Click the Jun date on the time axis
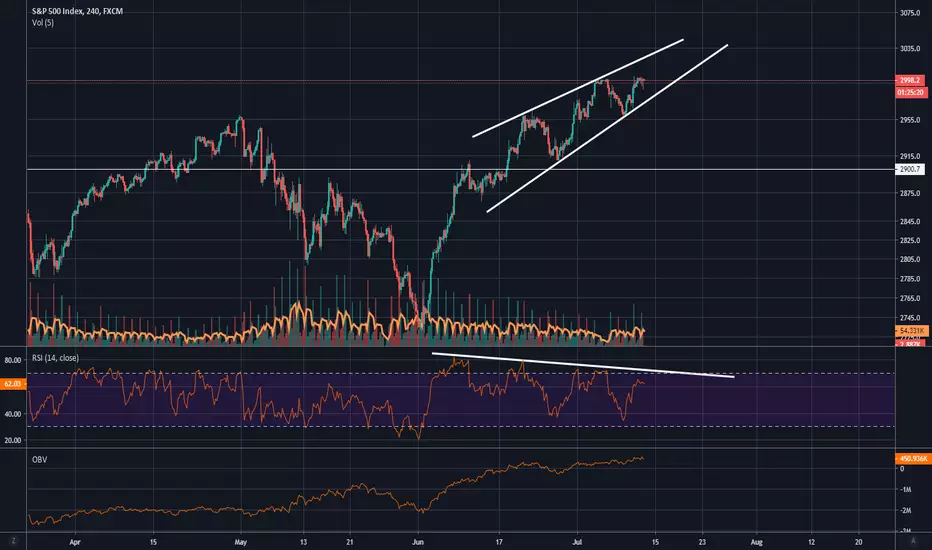932x550 pixels. click(x=418, y=542)
